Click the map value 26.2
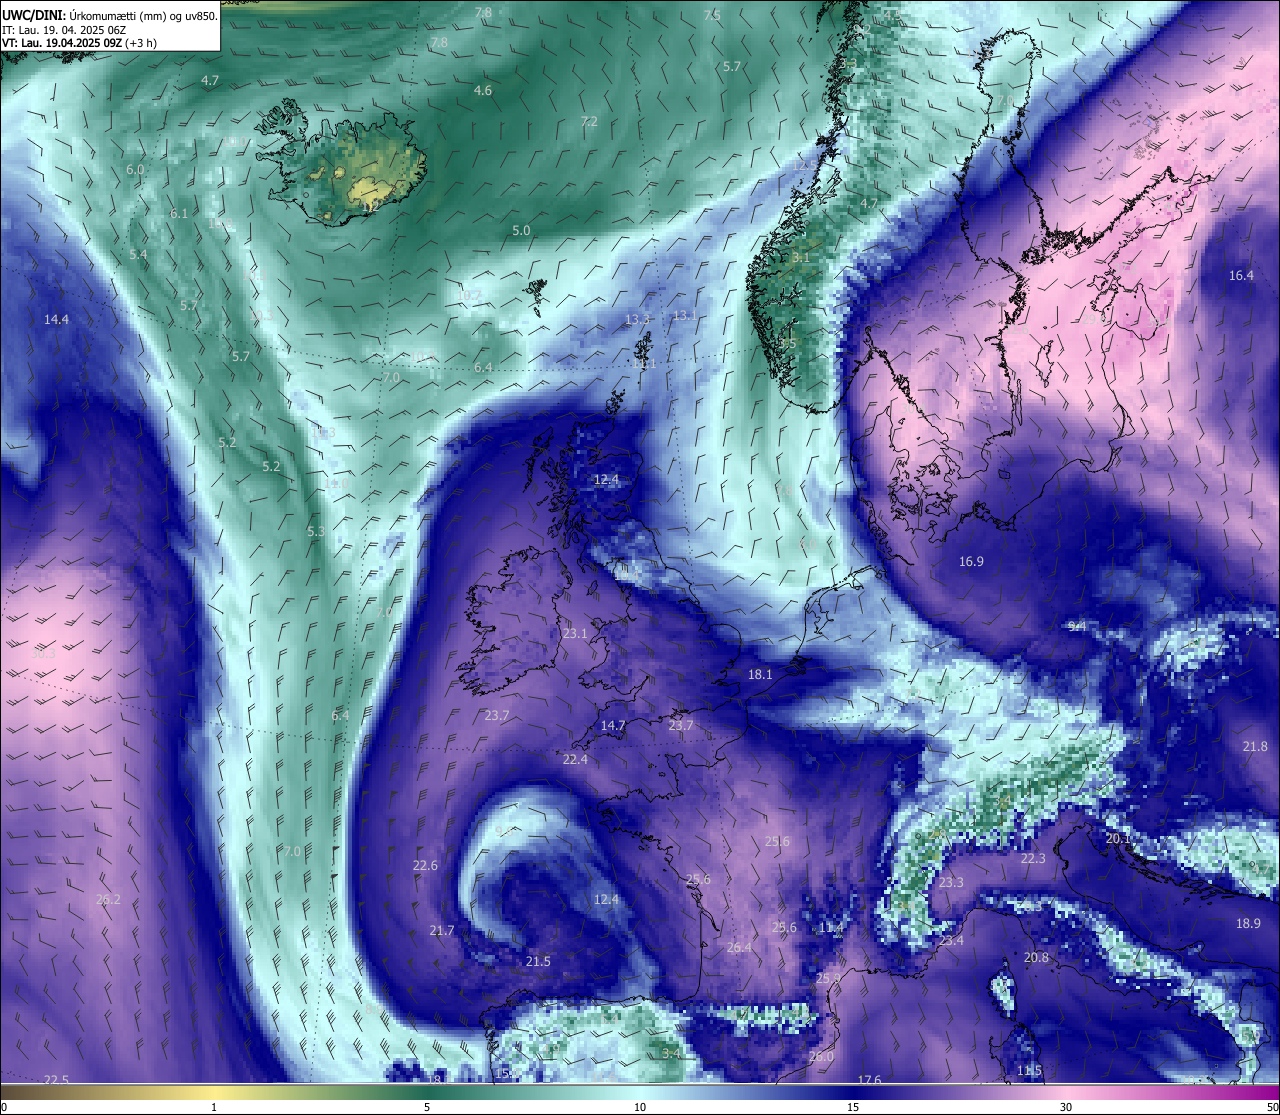 (108, 900)
